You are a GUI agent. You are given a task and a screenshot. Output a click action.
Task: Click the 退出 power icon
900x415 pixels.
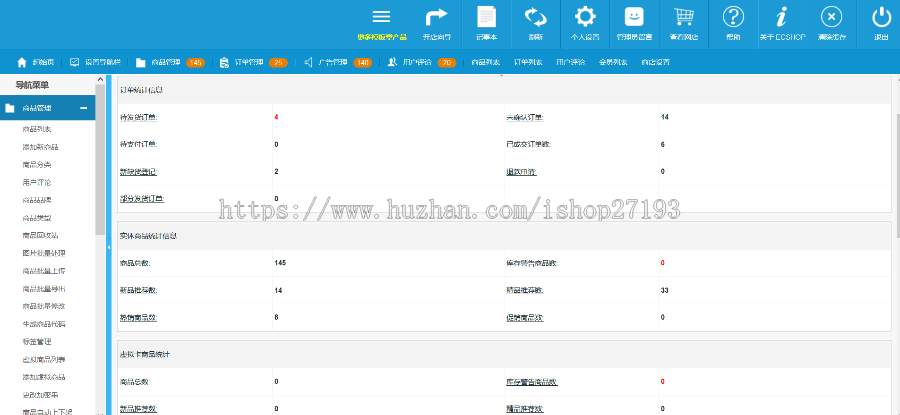point(881,17)
